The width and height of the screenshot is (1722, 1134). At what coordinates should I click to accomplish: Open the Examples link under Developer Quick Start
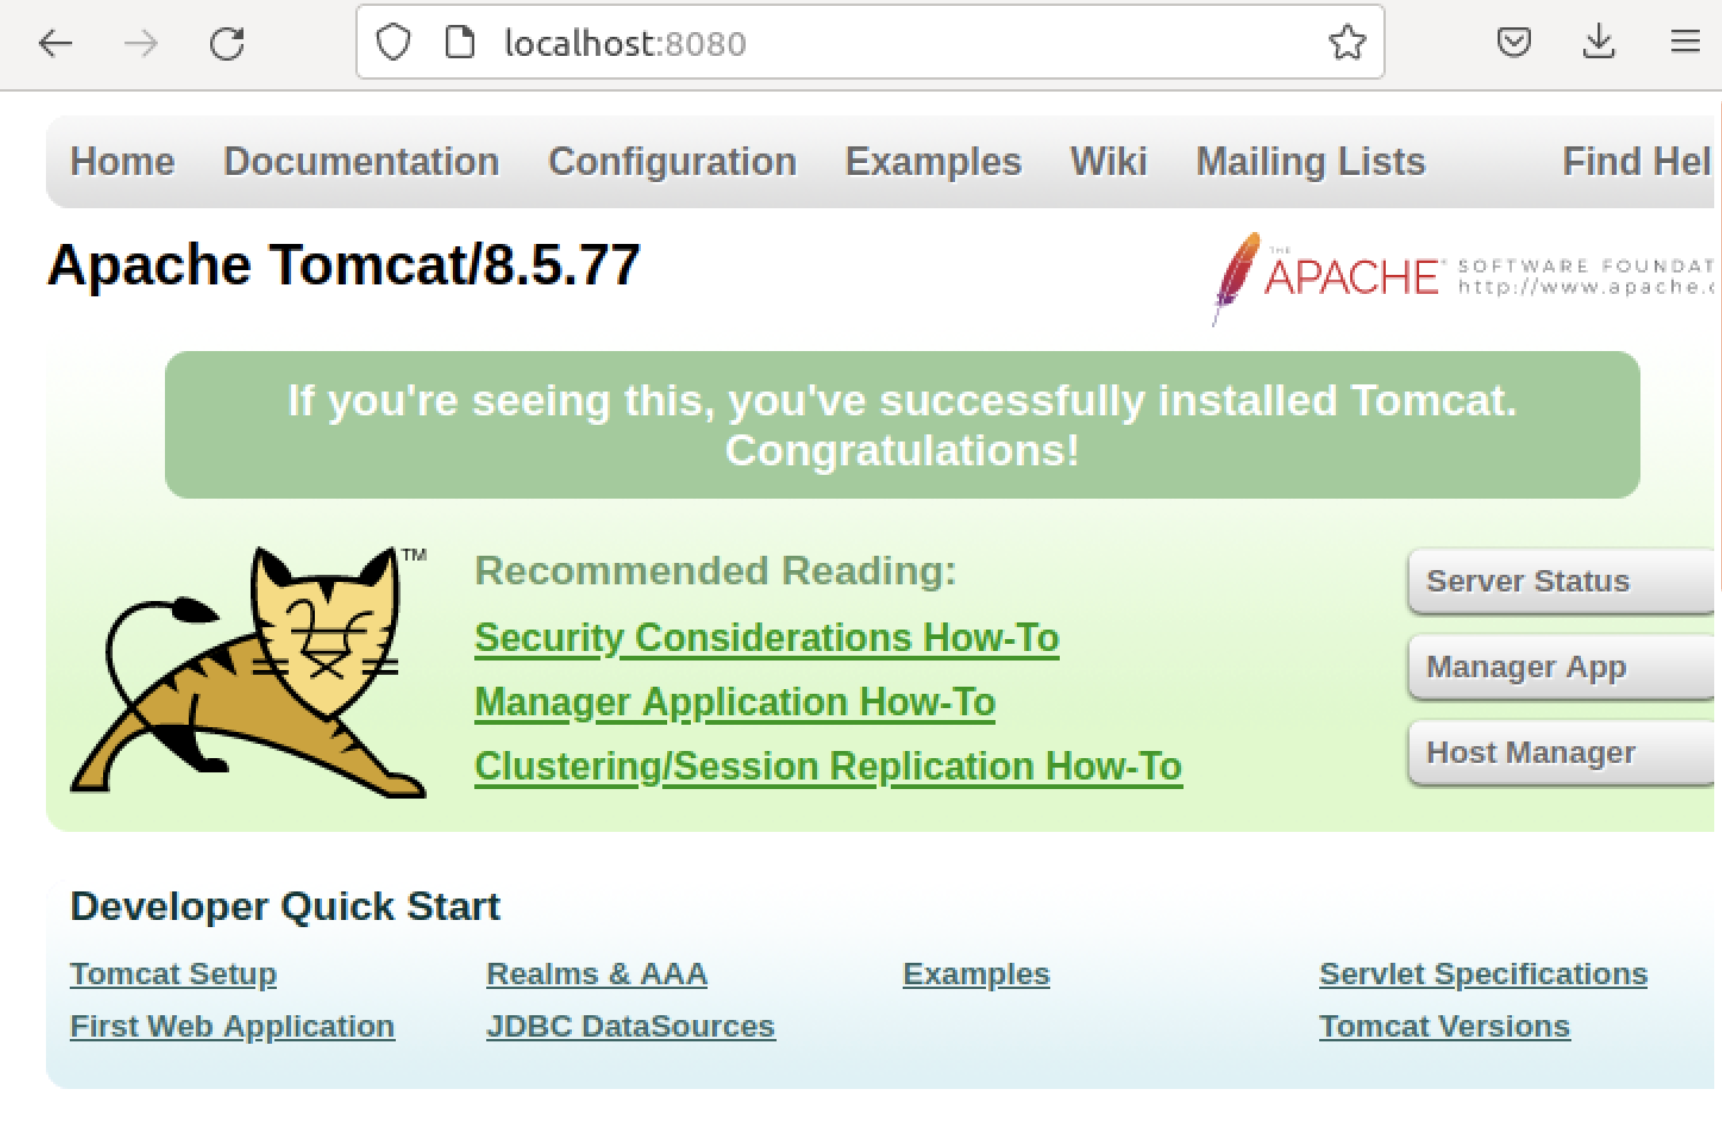pos(976,974)
